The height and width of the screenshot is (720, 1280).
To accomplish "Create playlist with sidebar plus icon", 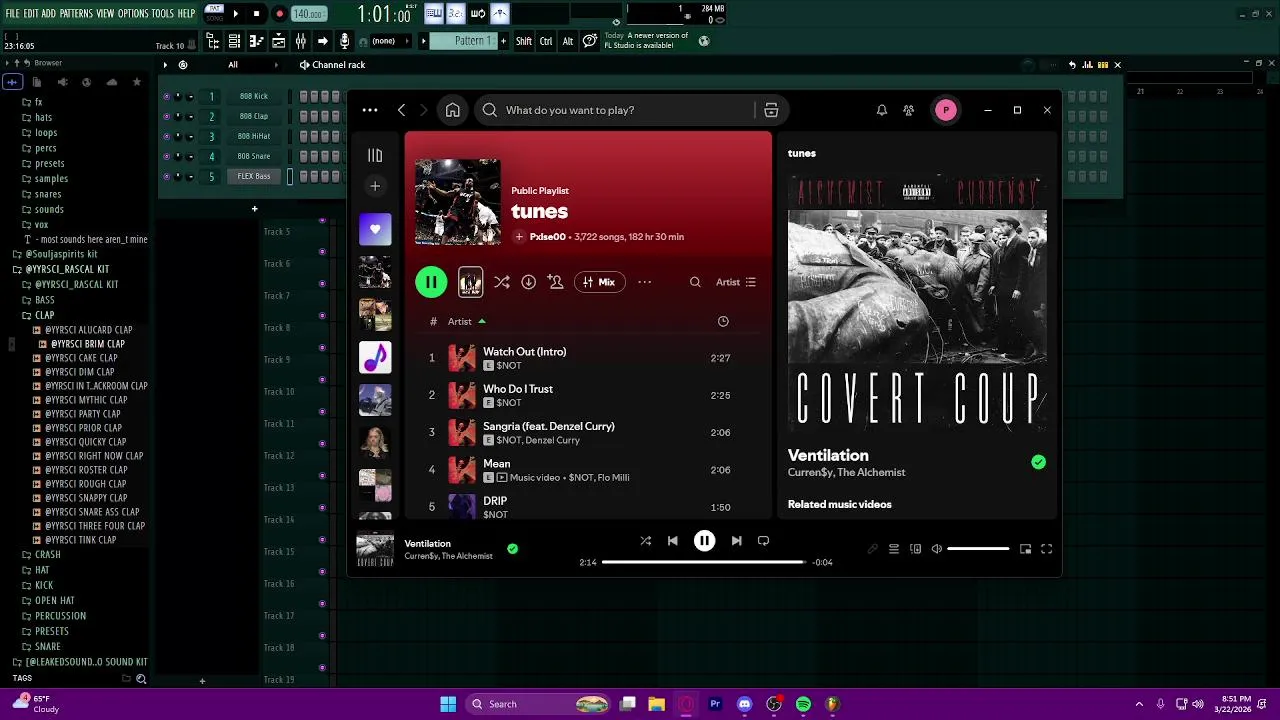I will click(x=375, y=186).
